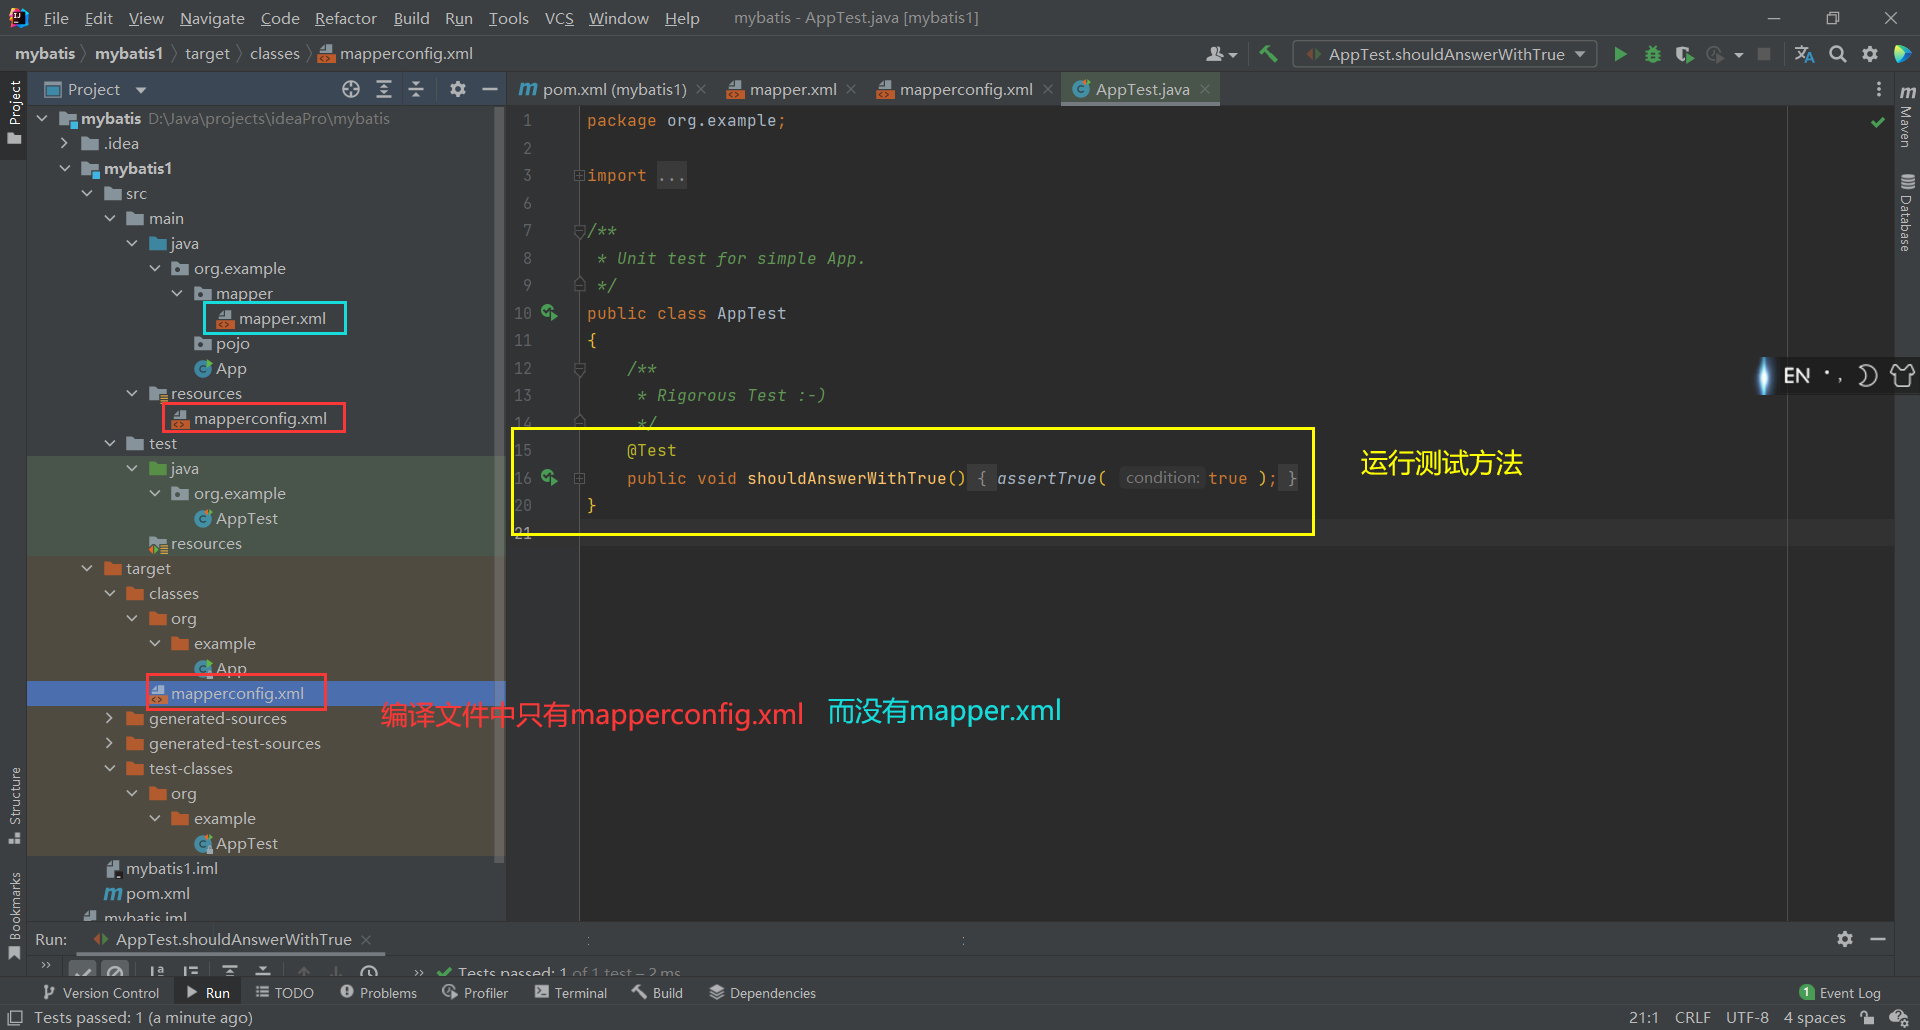Open the Structure tool window on the left sidebar
The width and height of the screenshot is (1920, 1030).
[15, 805]
